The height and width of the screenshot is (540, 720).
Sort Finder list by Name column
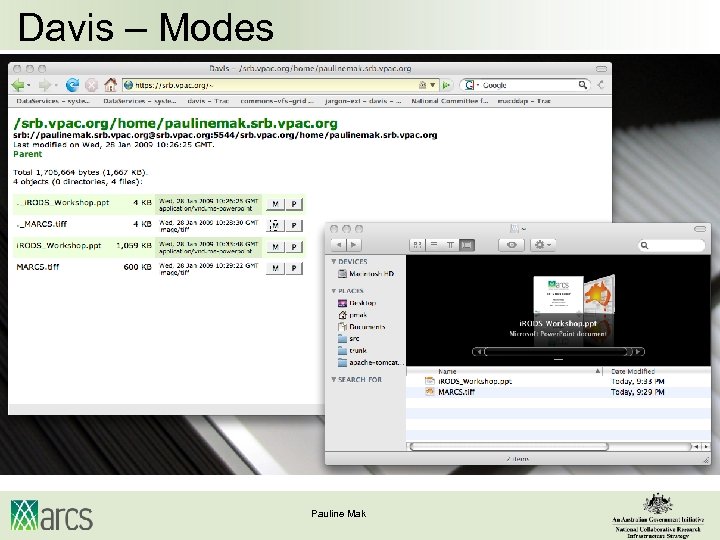(505, 371)
